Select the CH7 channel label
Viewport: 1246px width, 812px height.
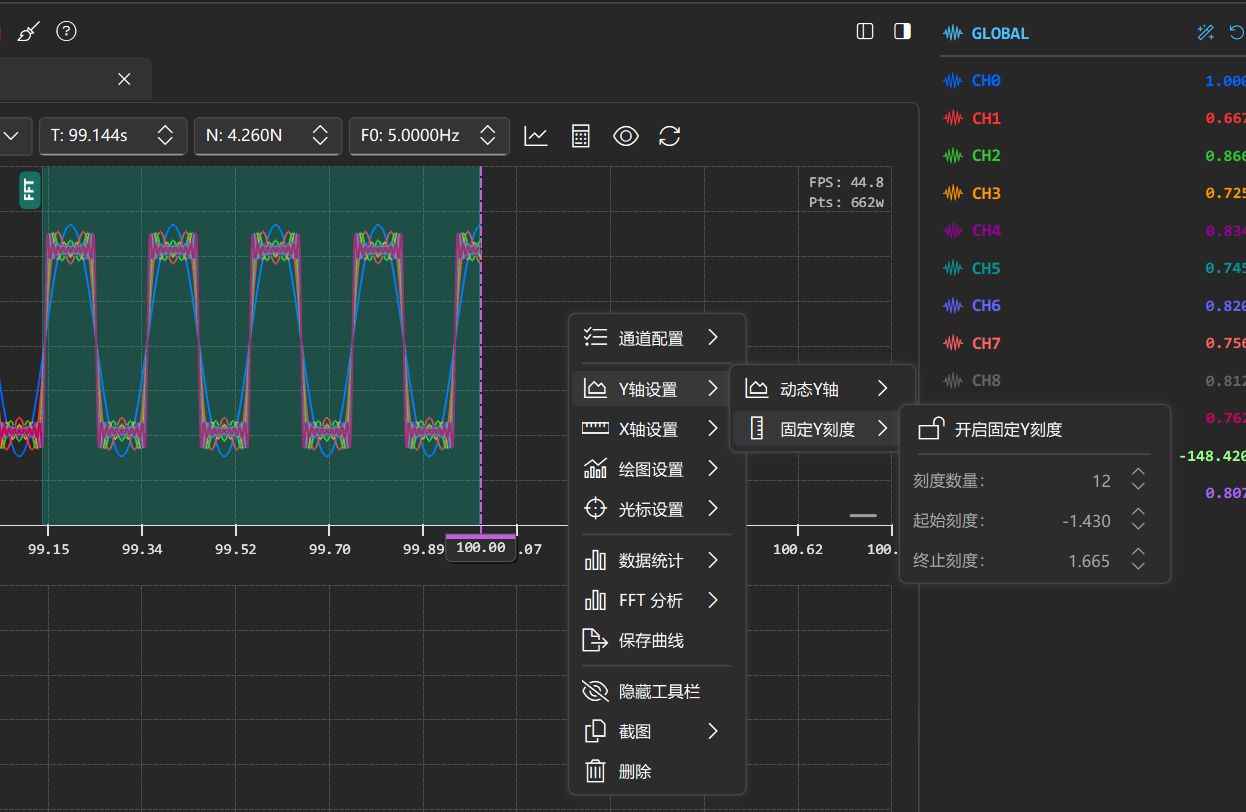pos(986,343)
